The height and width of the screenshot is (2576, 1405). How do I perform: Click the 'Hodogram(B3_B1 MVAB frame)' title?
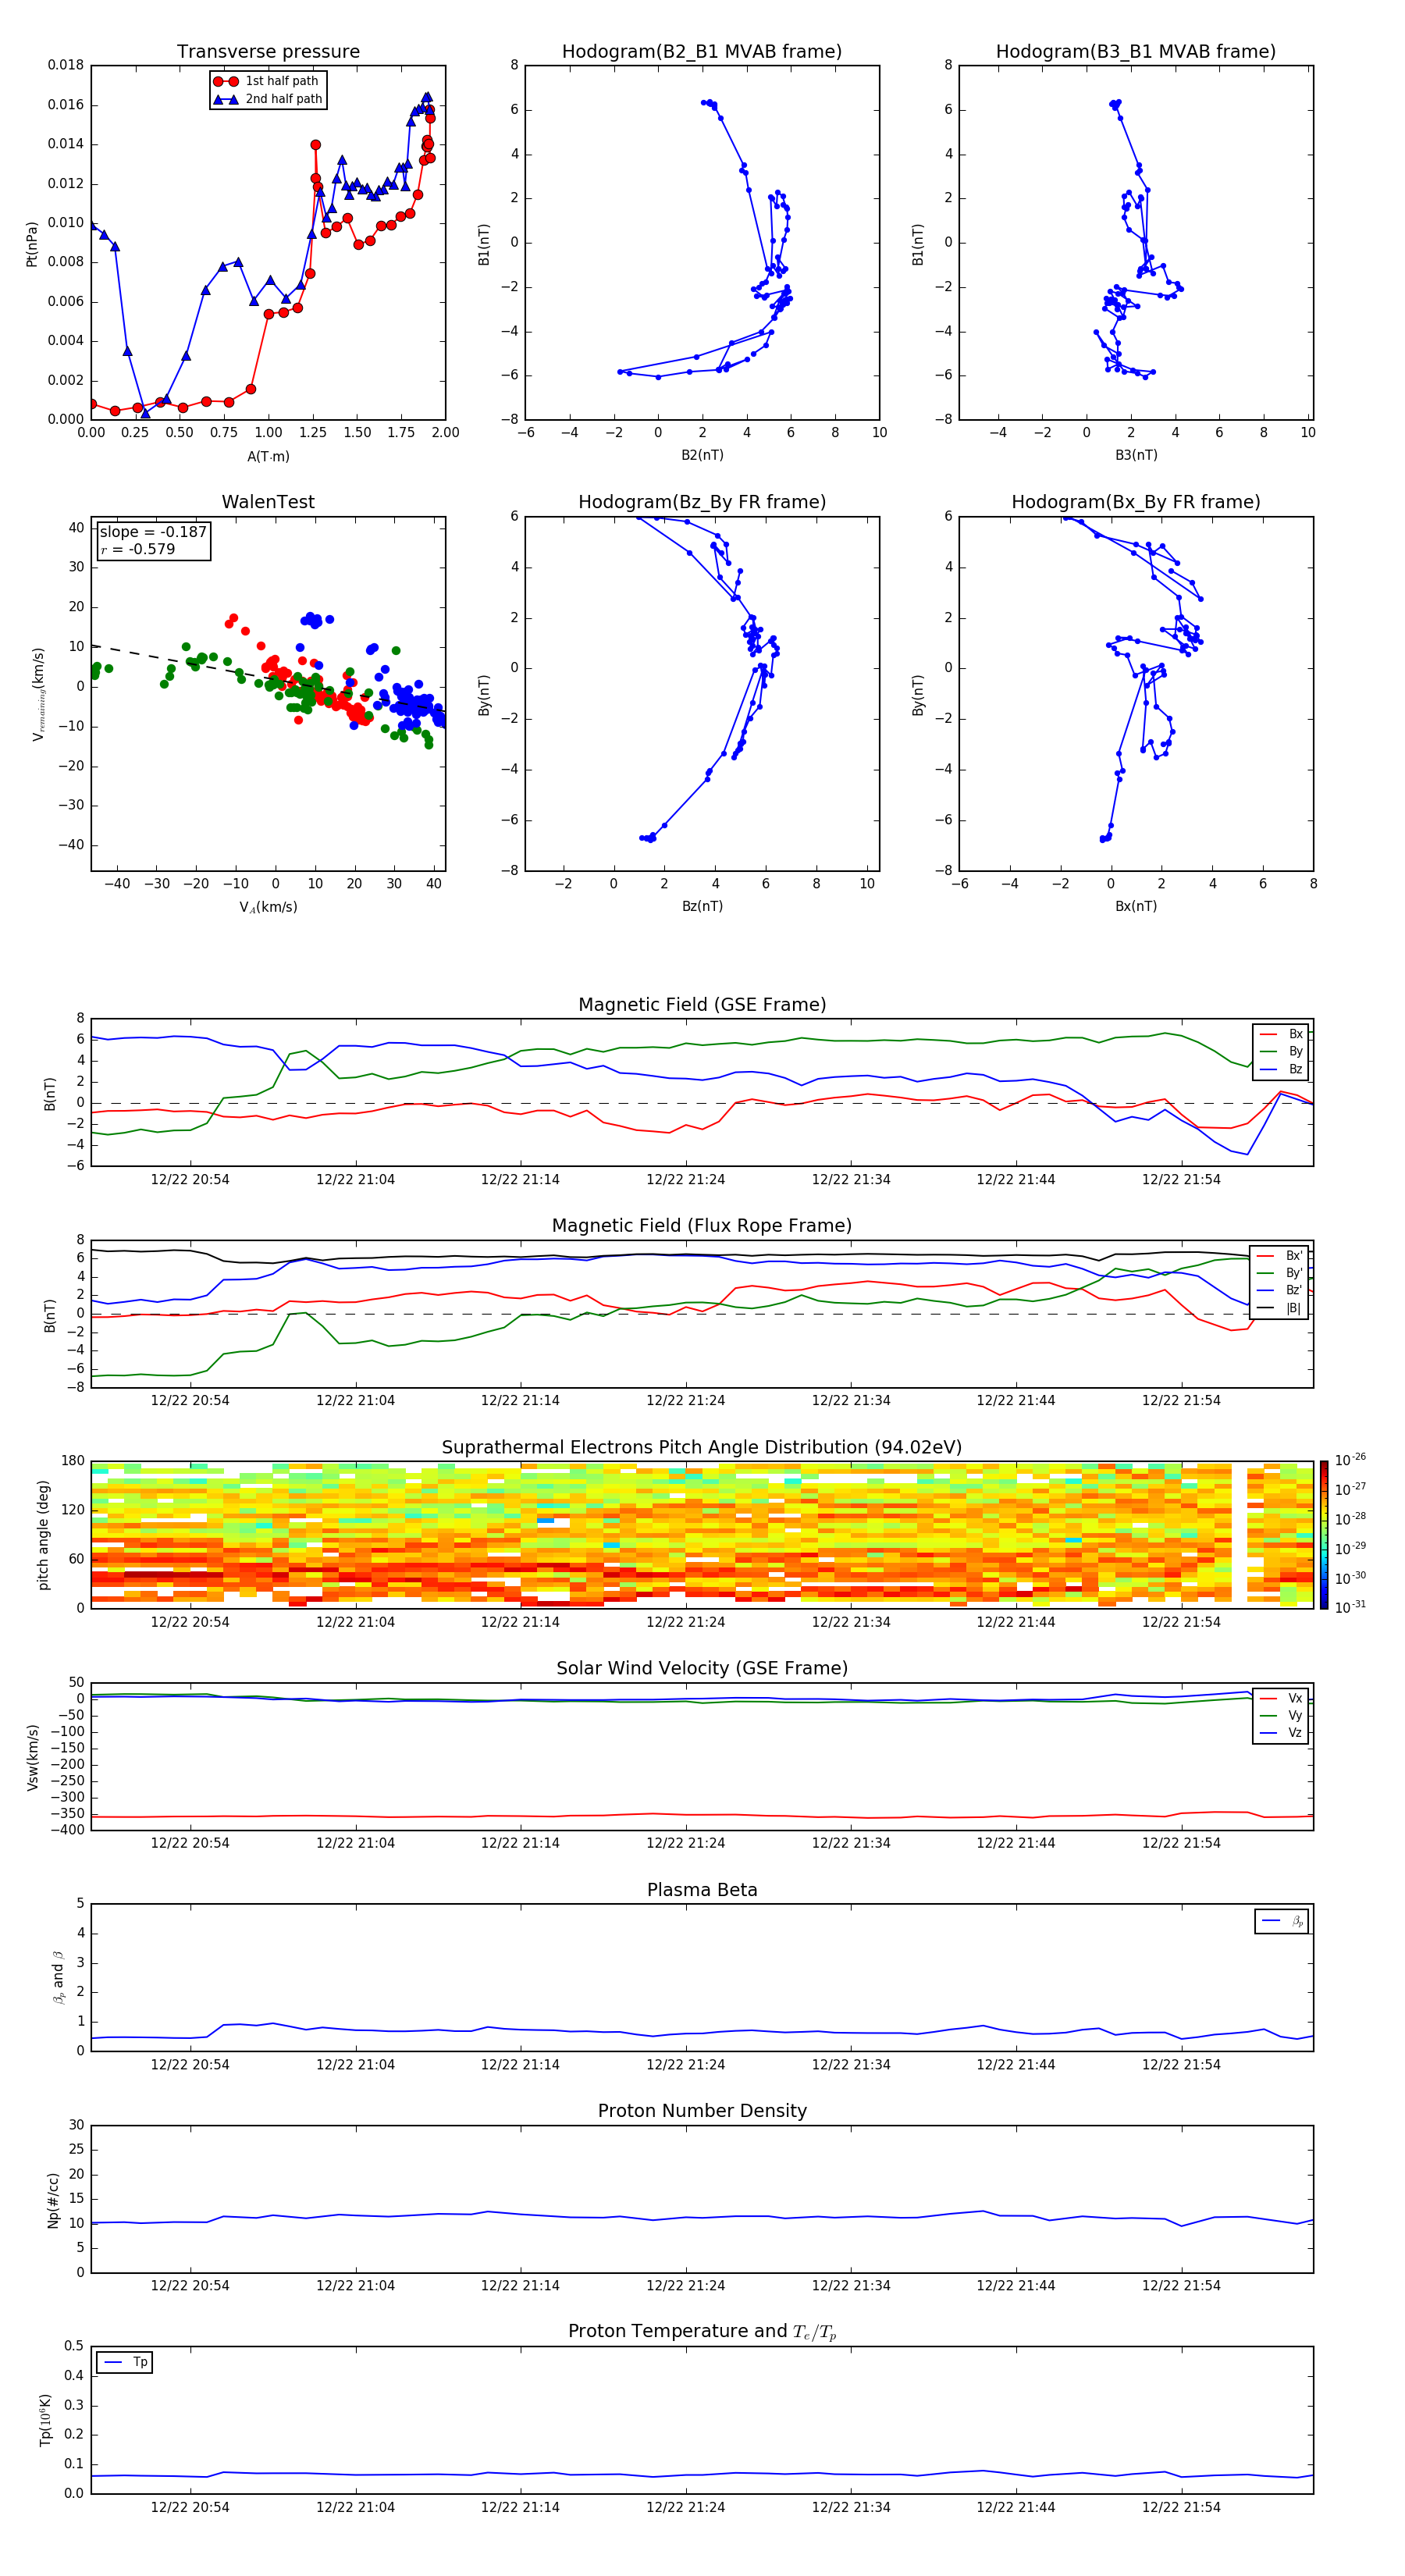tap(1136, 52)
